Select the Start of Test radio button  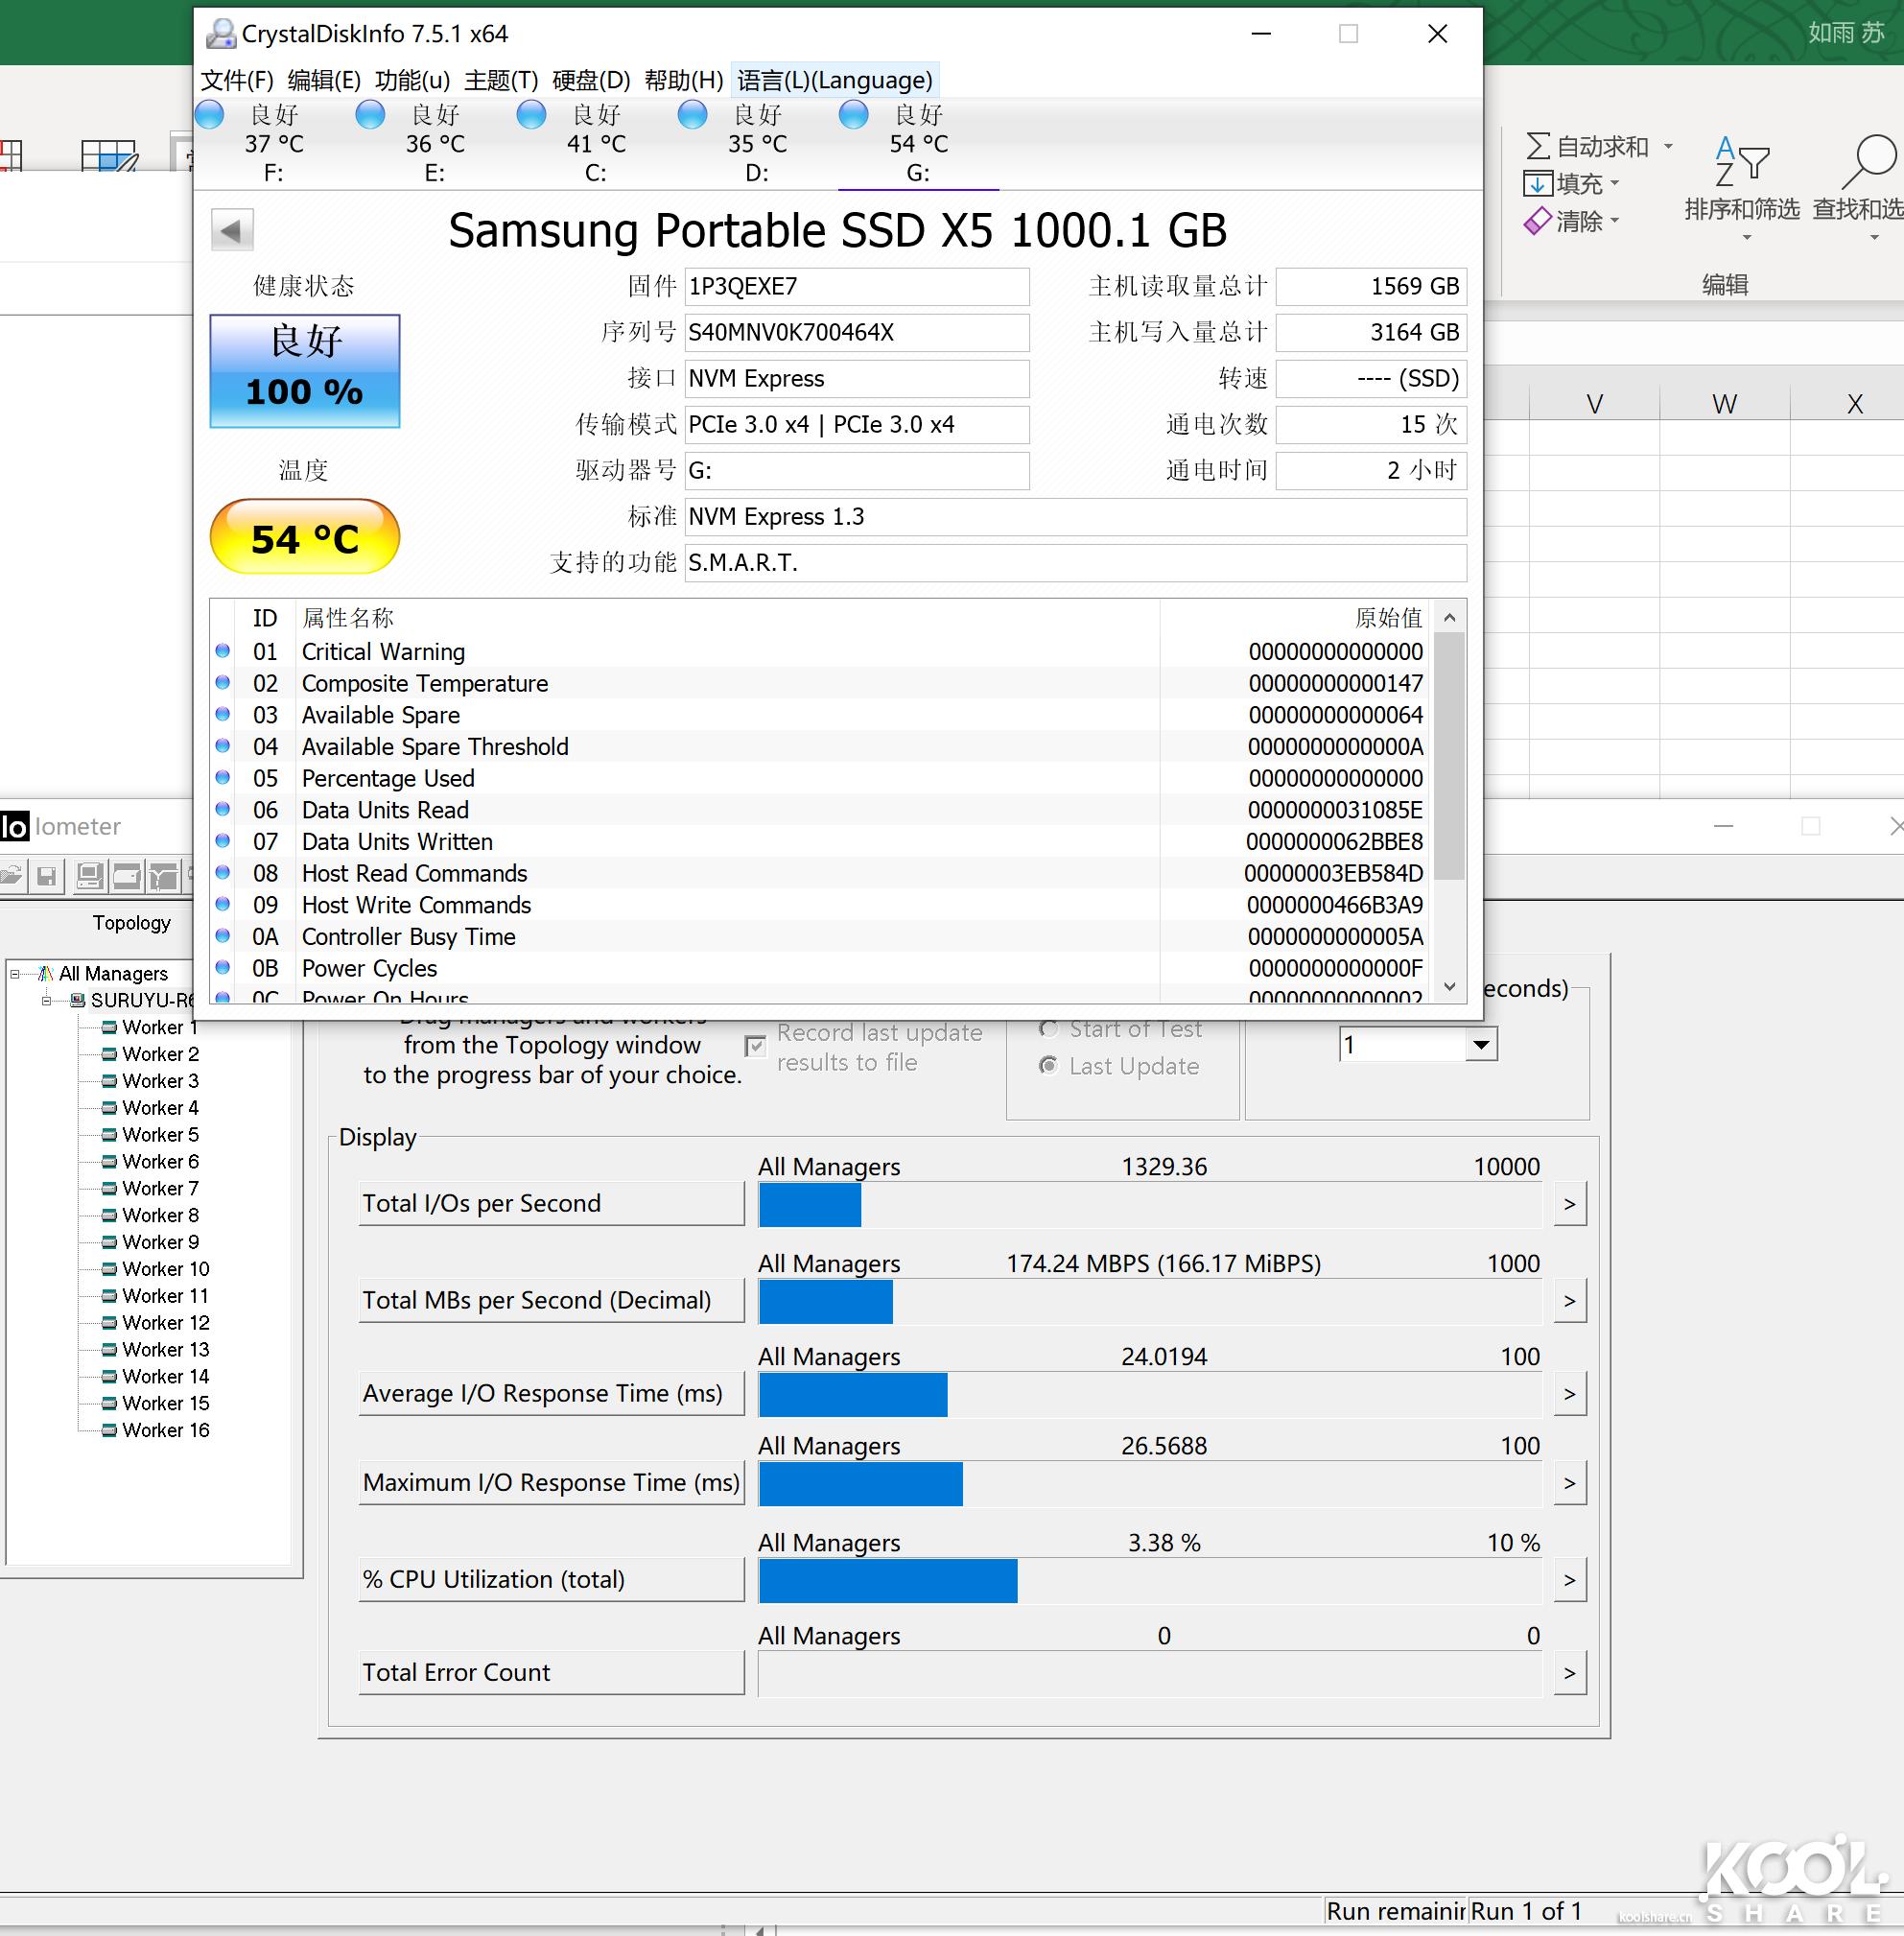(x=1048, y=1029)
